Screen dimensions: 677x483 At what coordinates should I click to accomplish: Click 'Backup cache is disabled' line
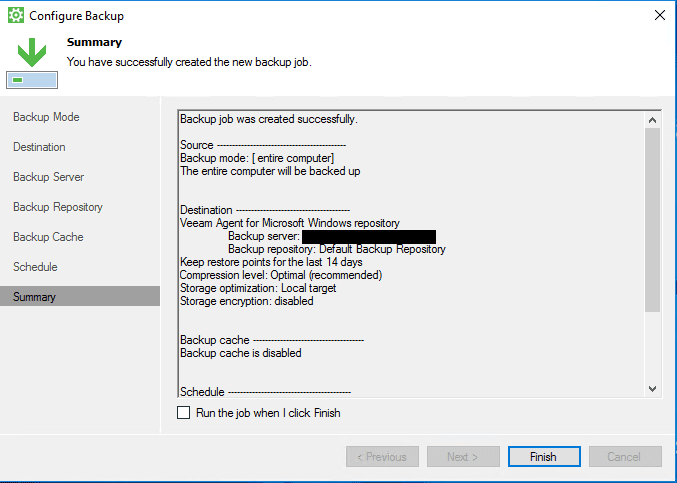(241, 353)
